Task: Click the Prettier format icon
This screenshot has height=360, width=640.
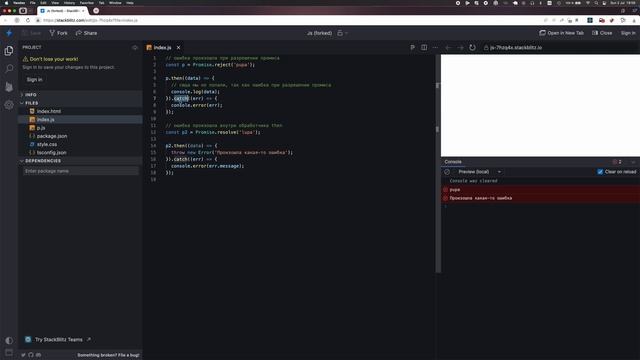Action: pyautogui.click(x=412, y=48)
